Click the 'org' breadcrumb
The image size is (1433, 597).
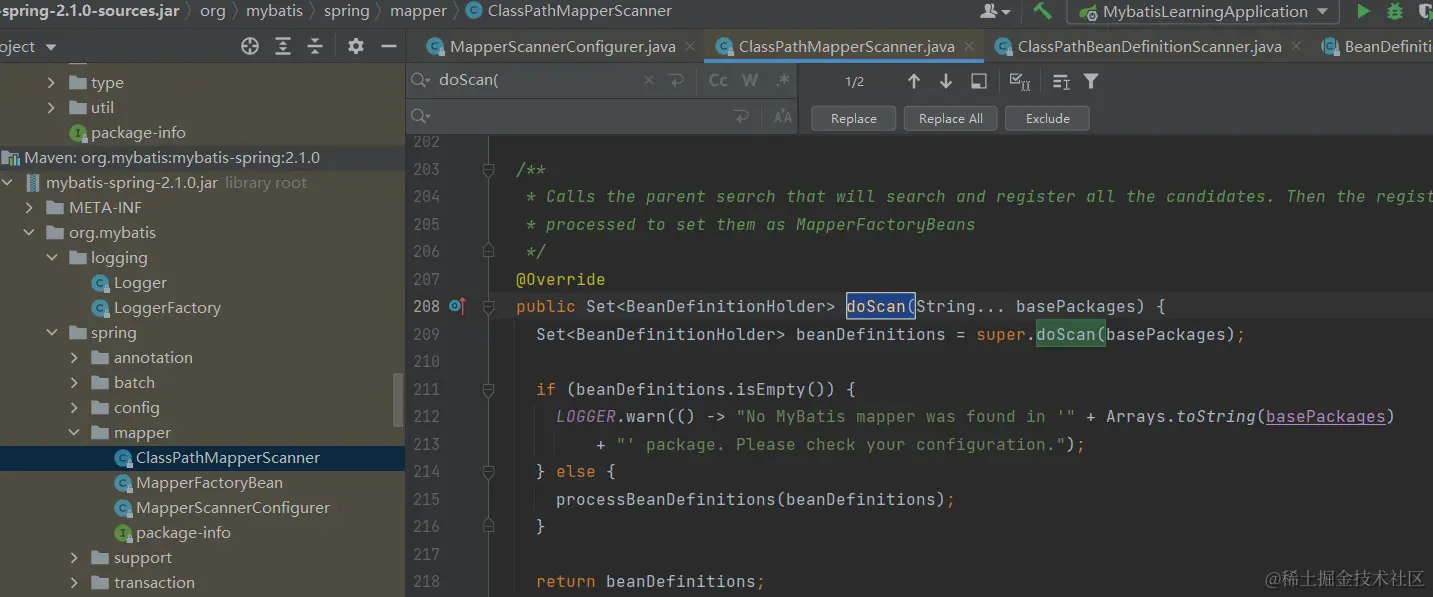[x=213, y=11]
